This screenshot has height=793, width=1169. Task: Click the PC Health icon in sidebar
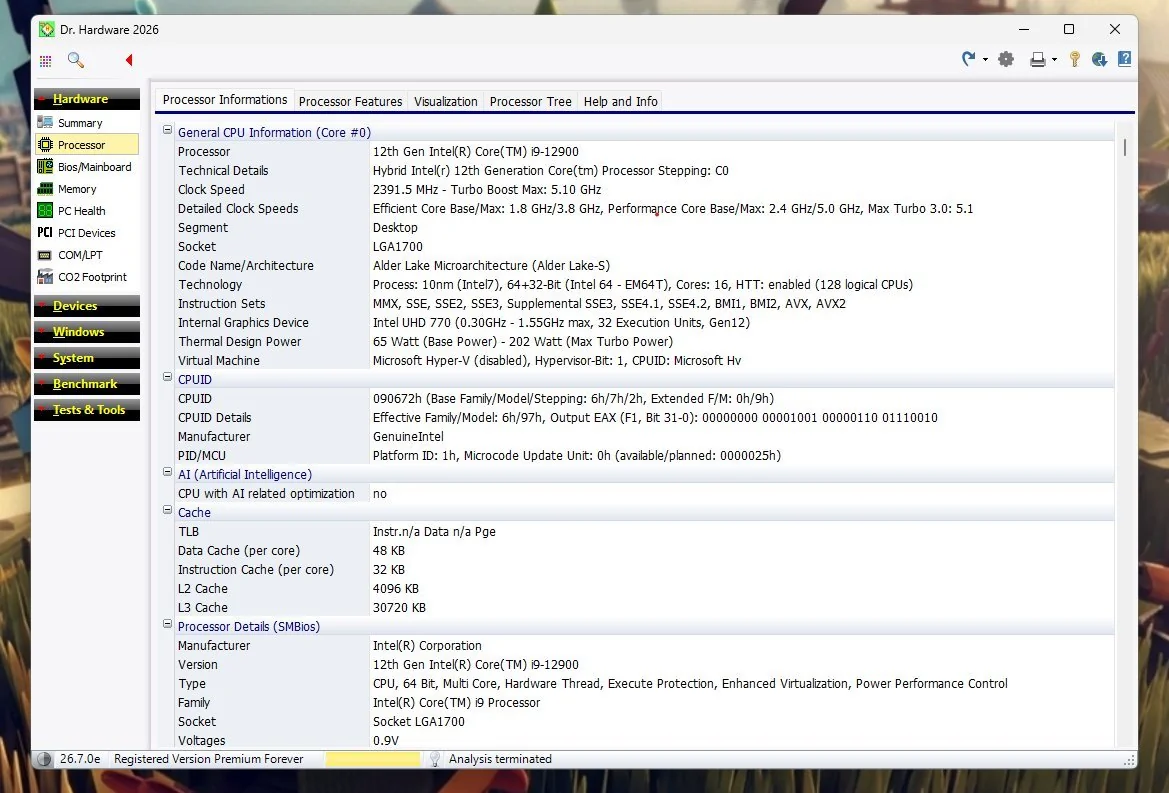[45, 210]
